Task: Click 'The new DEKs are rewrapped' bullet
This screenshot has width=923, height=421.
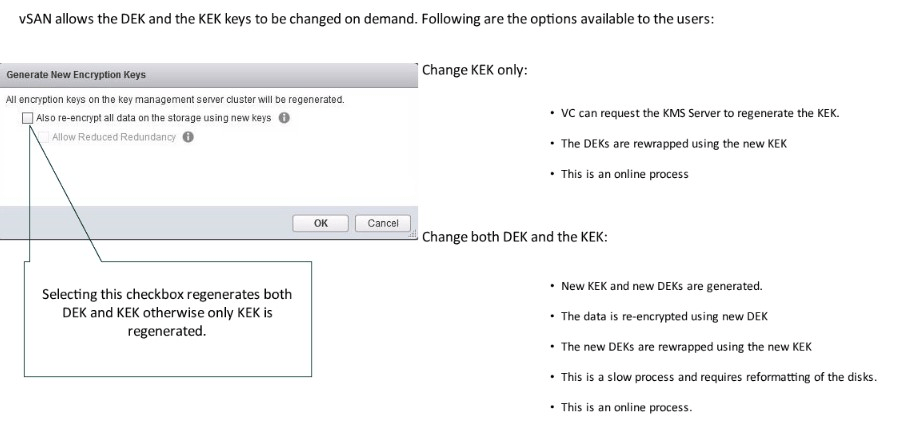Action: click(x=686, y=347)
